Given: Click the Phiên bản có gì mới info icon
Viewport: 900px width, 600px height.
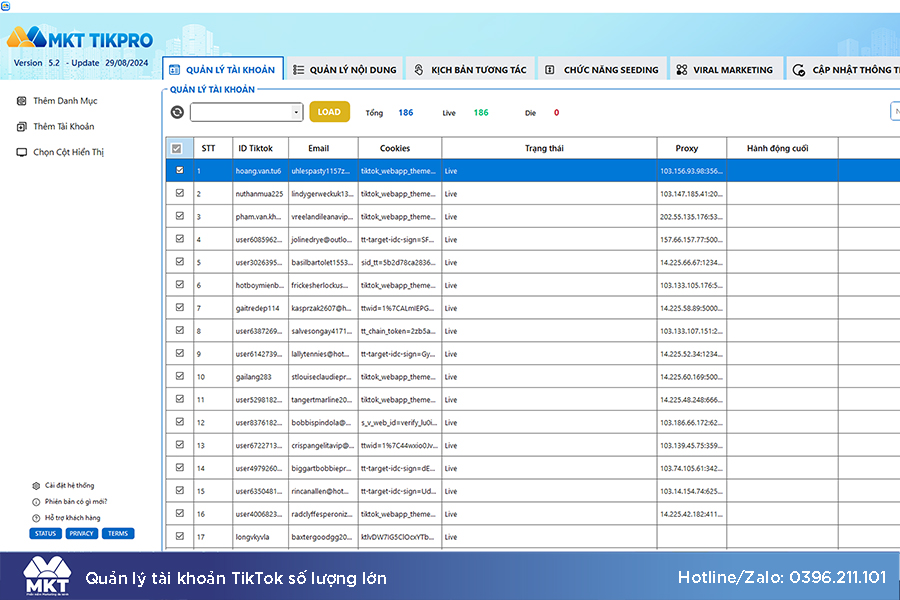Looking at the screenshot, I should coord(36,502).
